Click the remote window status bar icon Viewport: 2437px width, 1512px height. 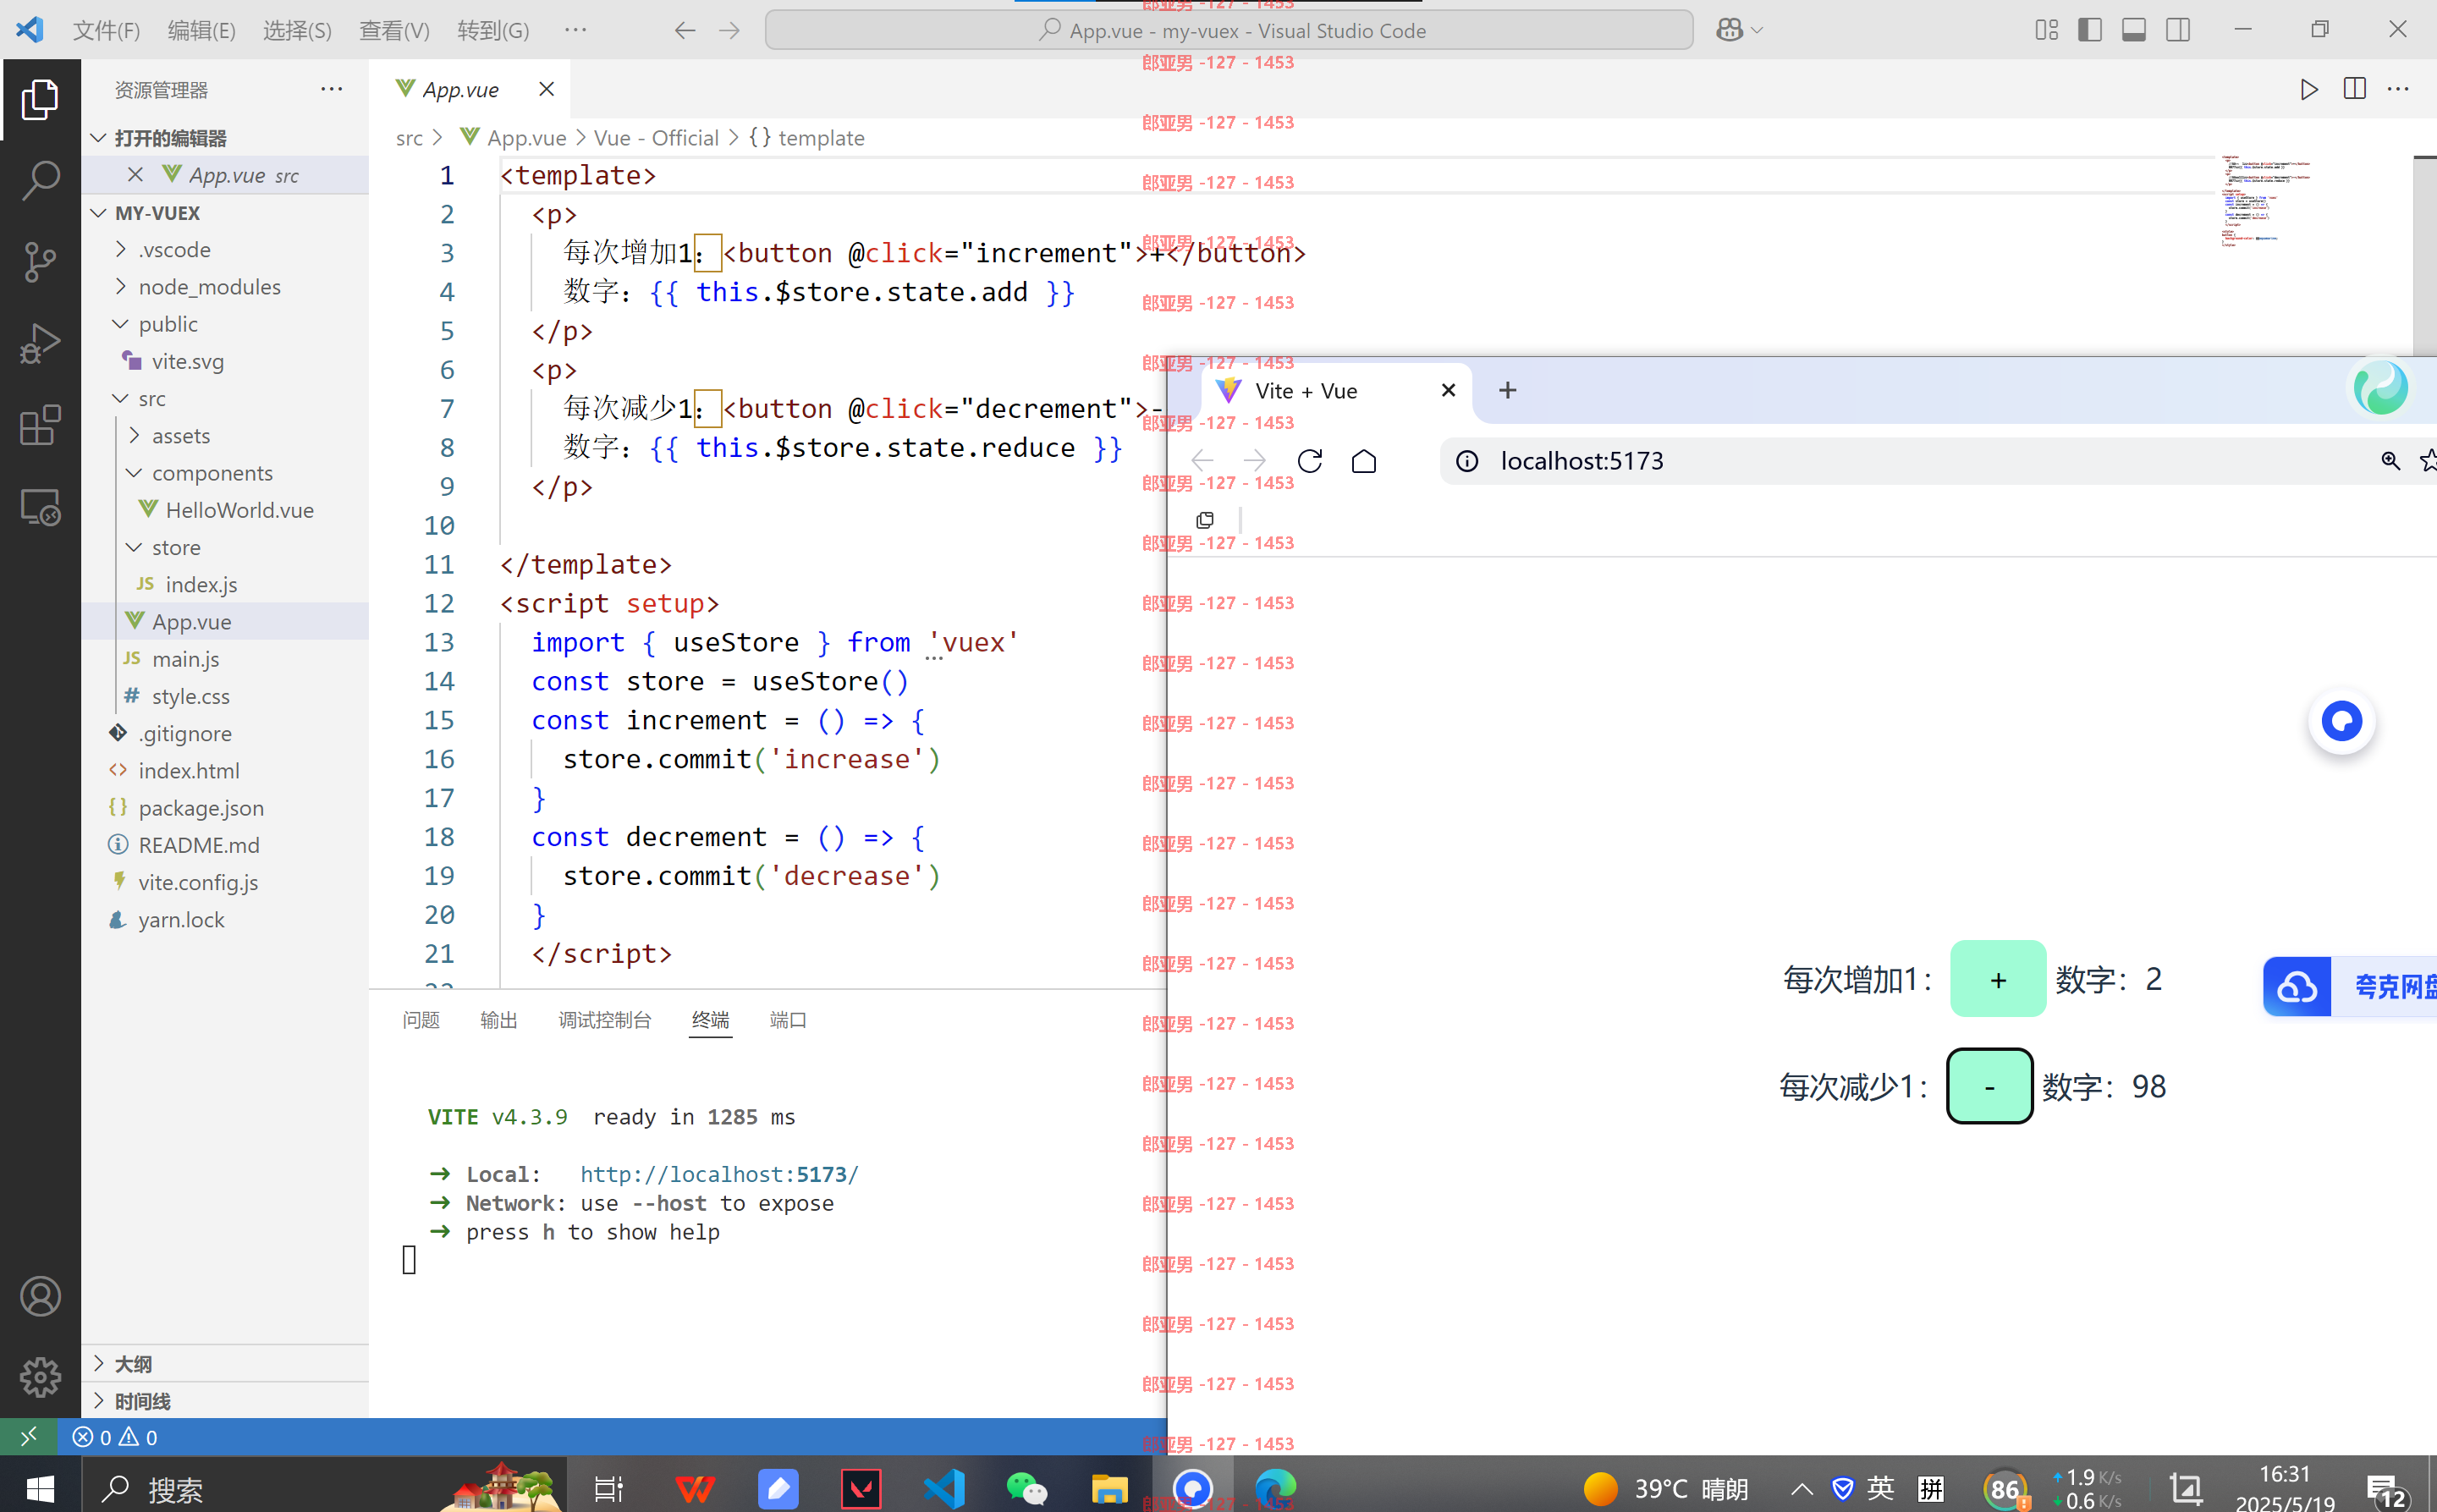point(28,1437)
